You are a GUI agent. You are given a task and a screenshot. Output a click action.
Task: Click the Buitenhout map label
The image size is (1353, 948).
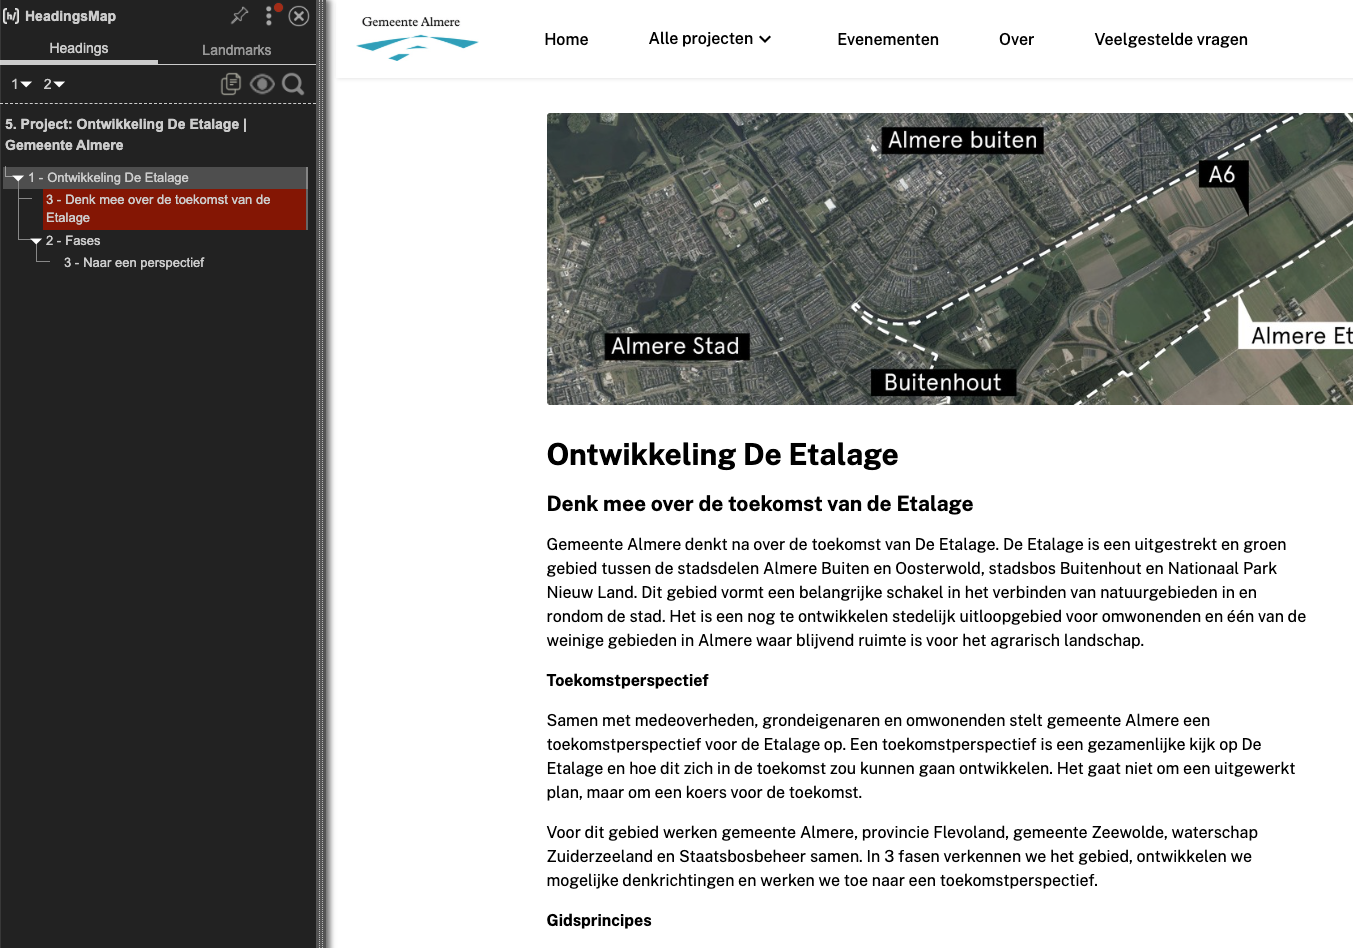point(943,382)
